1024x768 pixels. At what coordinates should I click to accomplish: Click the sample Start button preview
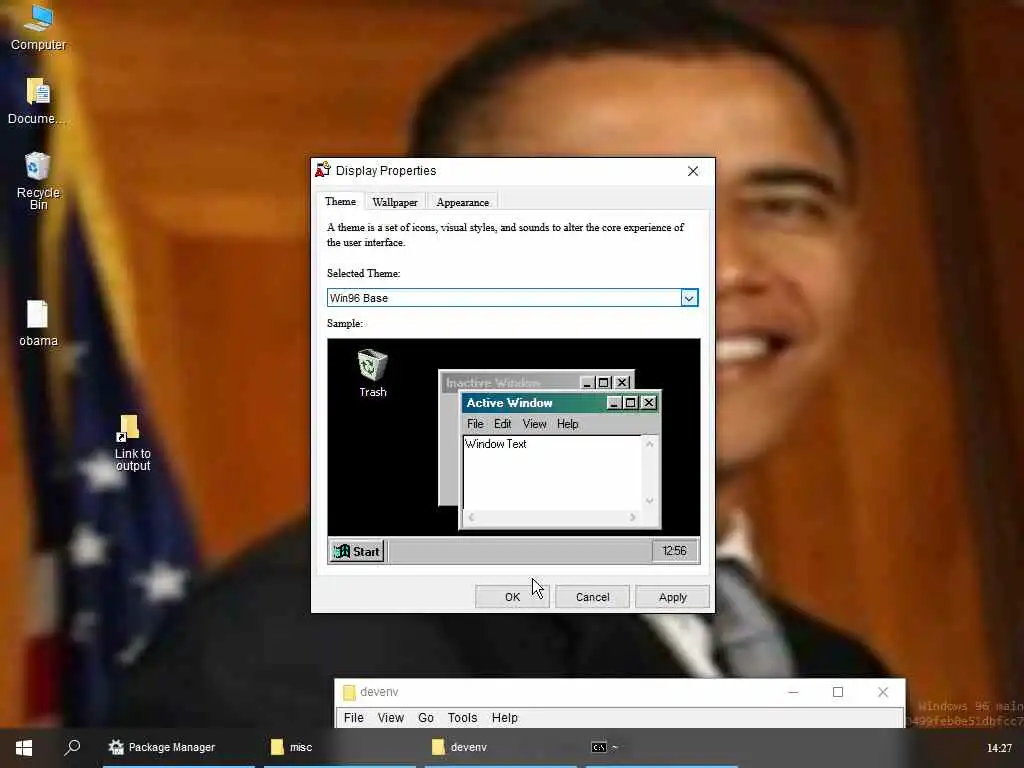click(357, 551)
